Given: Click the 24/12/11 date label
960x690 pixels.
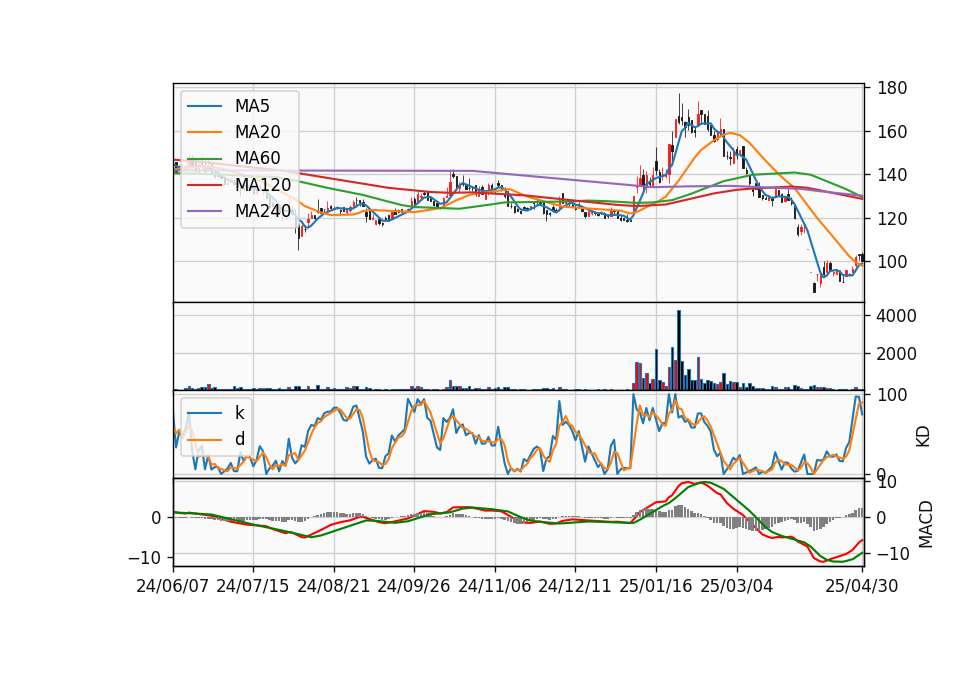Looking at the screenshot, I should click(x=575, y=586).
